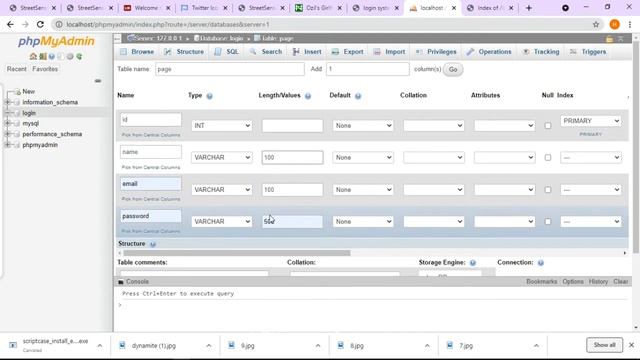
Task: Click help icon beside Structure label
Action: (153, 244)
